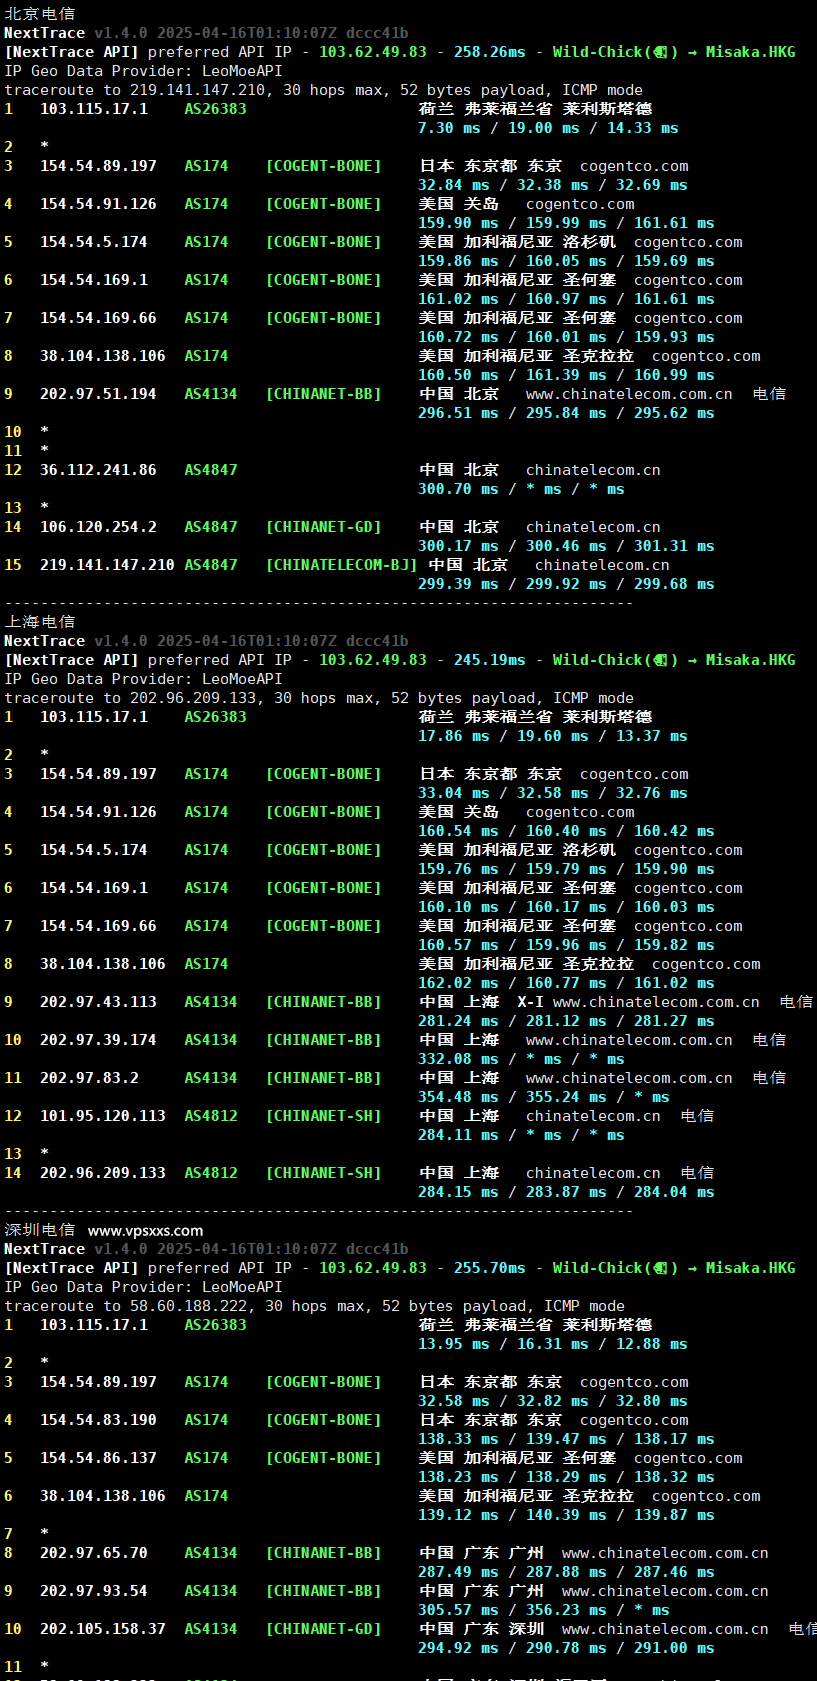Select hop IP 202.105.158.37
This screenshot has width=817, height=1681.
(103, 1629)
